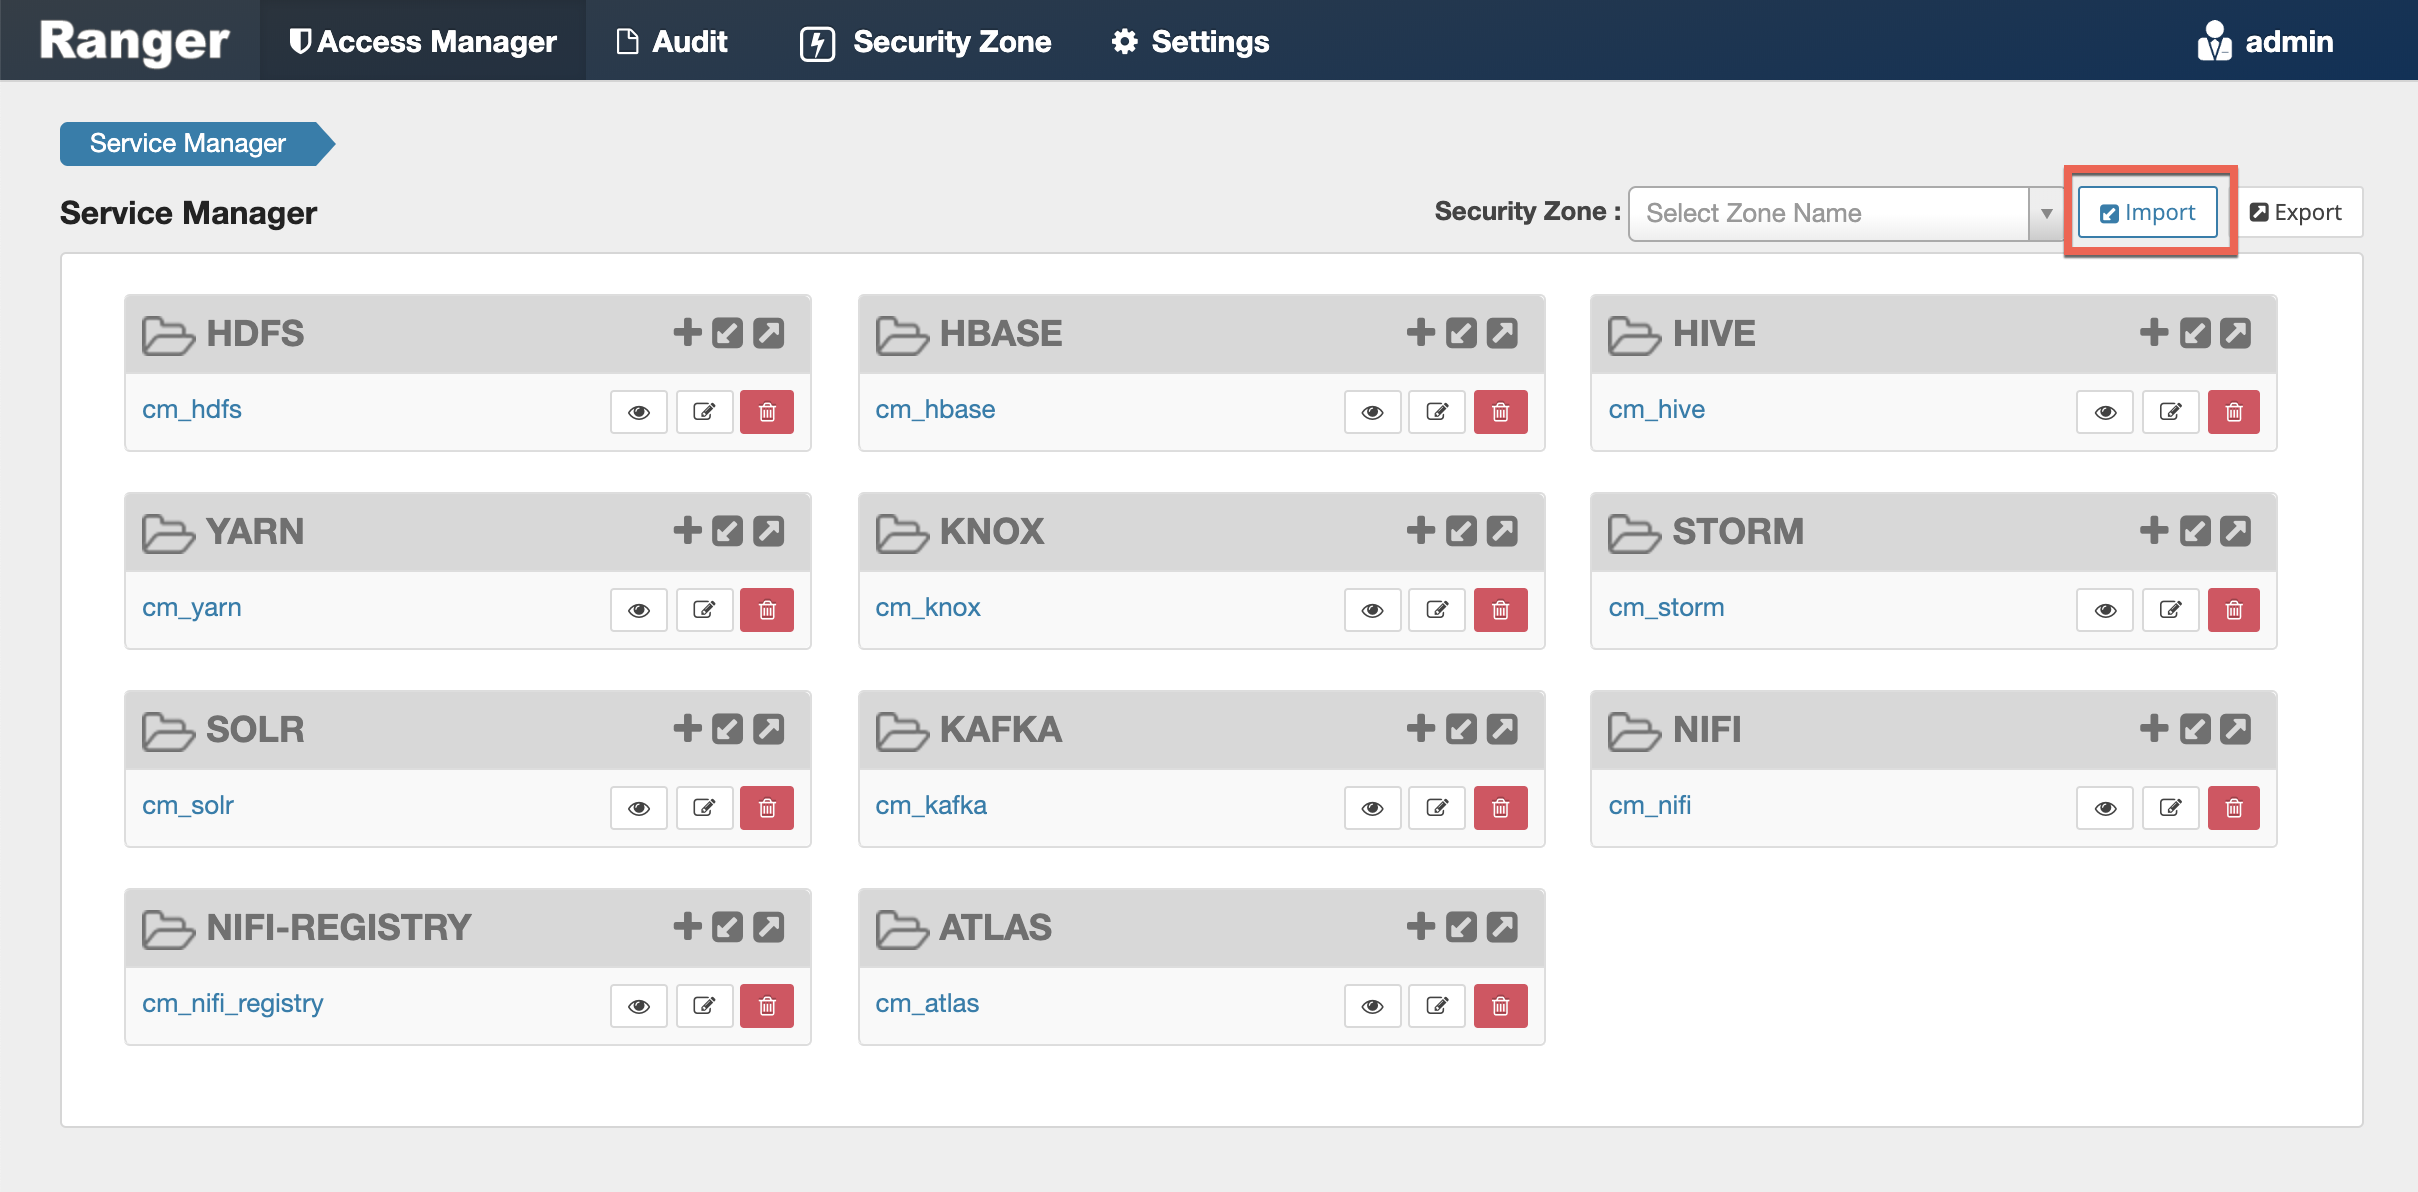Add a new NIFI-REGISTRY service with plus icon
The image size is (2418, 1192).
pos(687,926)
